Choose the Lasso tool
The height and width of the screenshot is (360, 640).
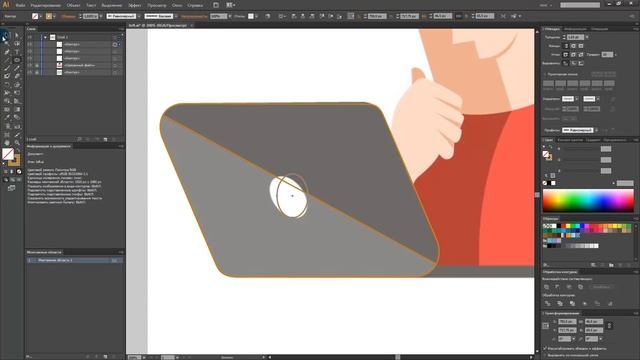(x=17, y=44)
